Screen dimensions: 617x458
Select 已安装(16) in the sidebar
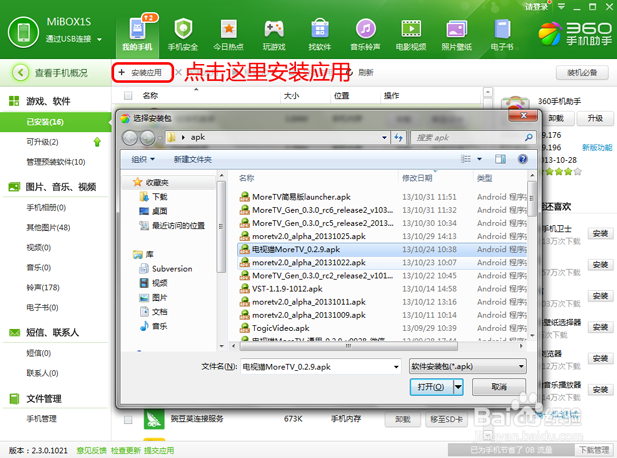[x=45, y=122]
